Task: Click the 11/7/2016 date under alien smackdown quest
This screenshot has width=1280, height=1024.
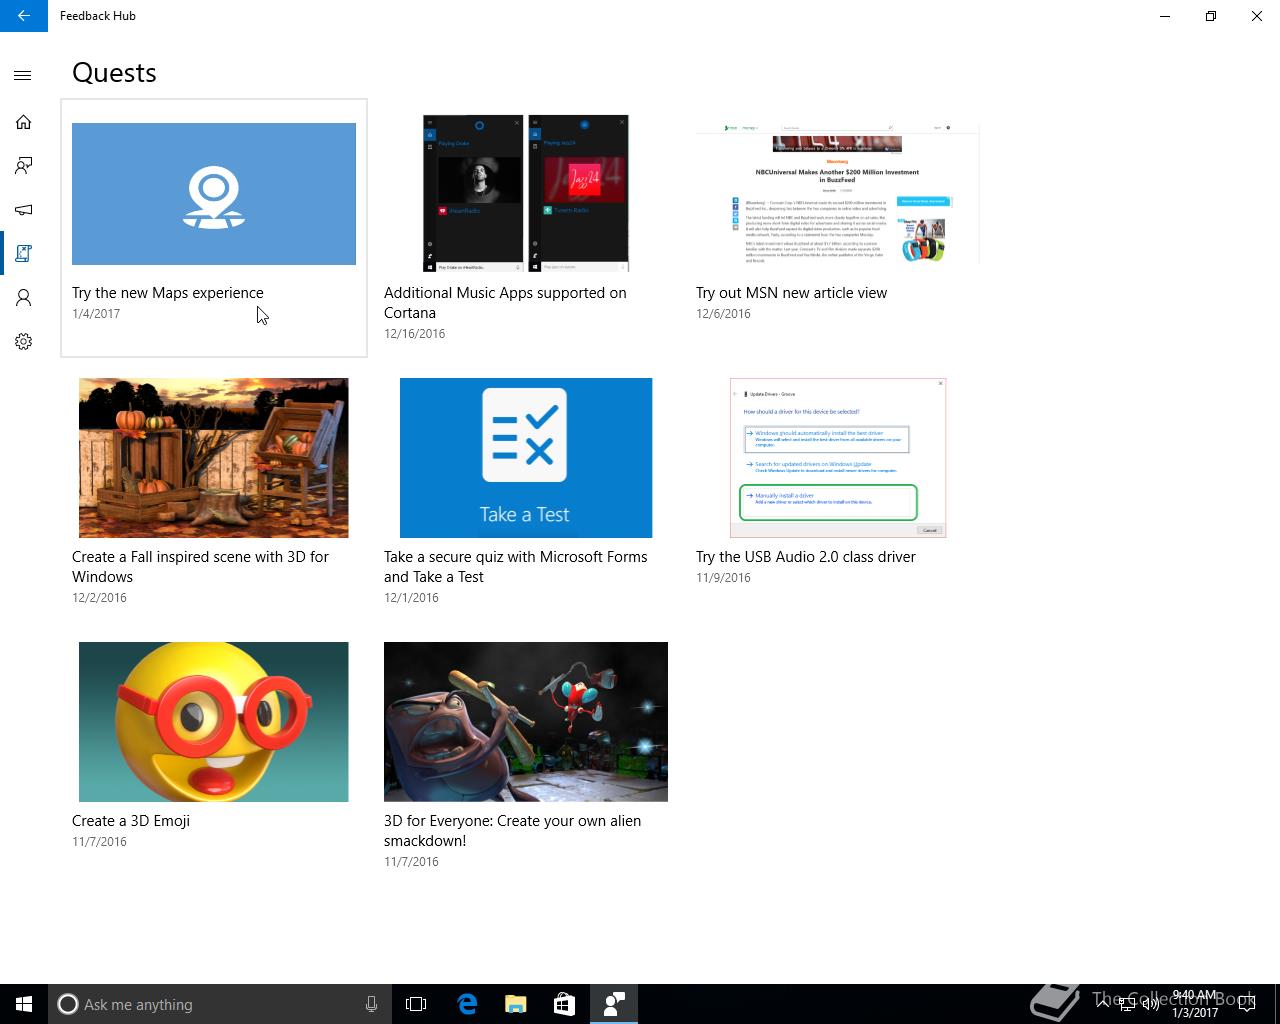Action: point(411,862)
